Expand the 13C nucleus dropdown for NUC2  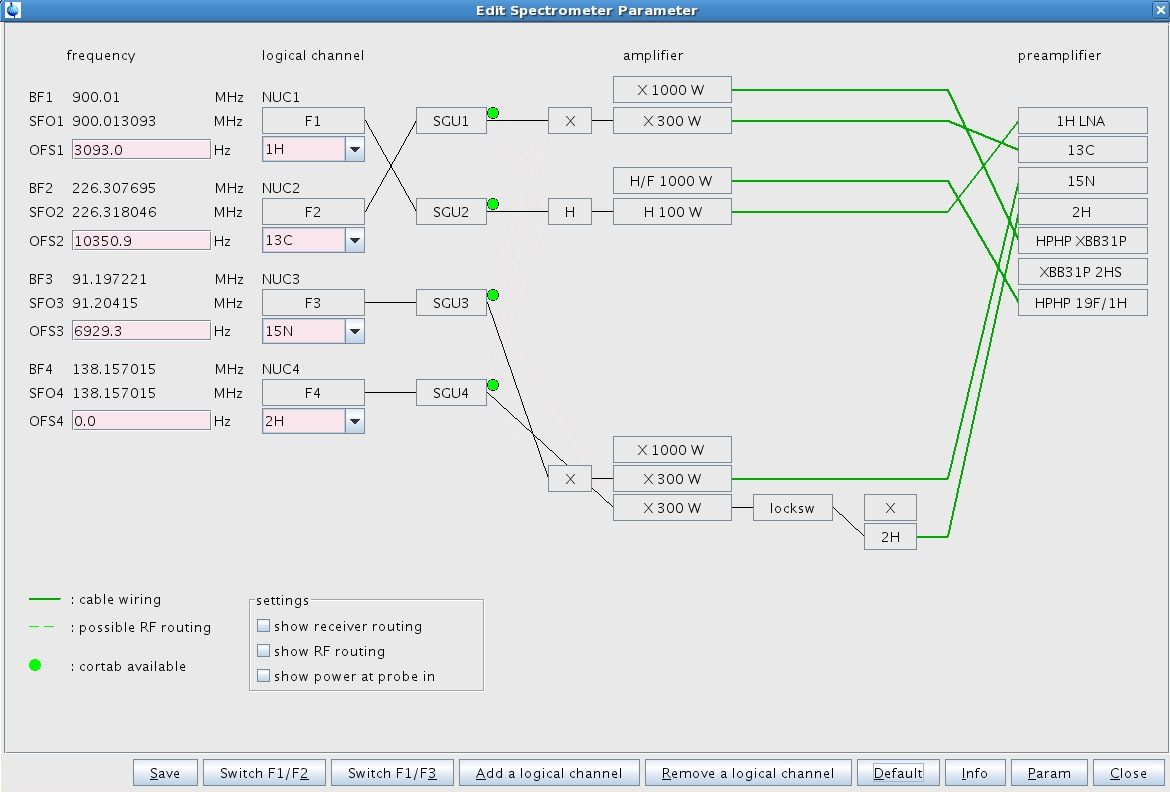coord(354,240)
